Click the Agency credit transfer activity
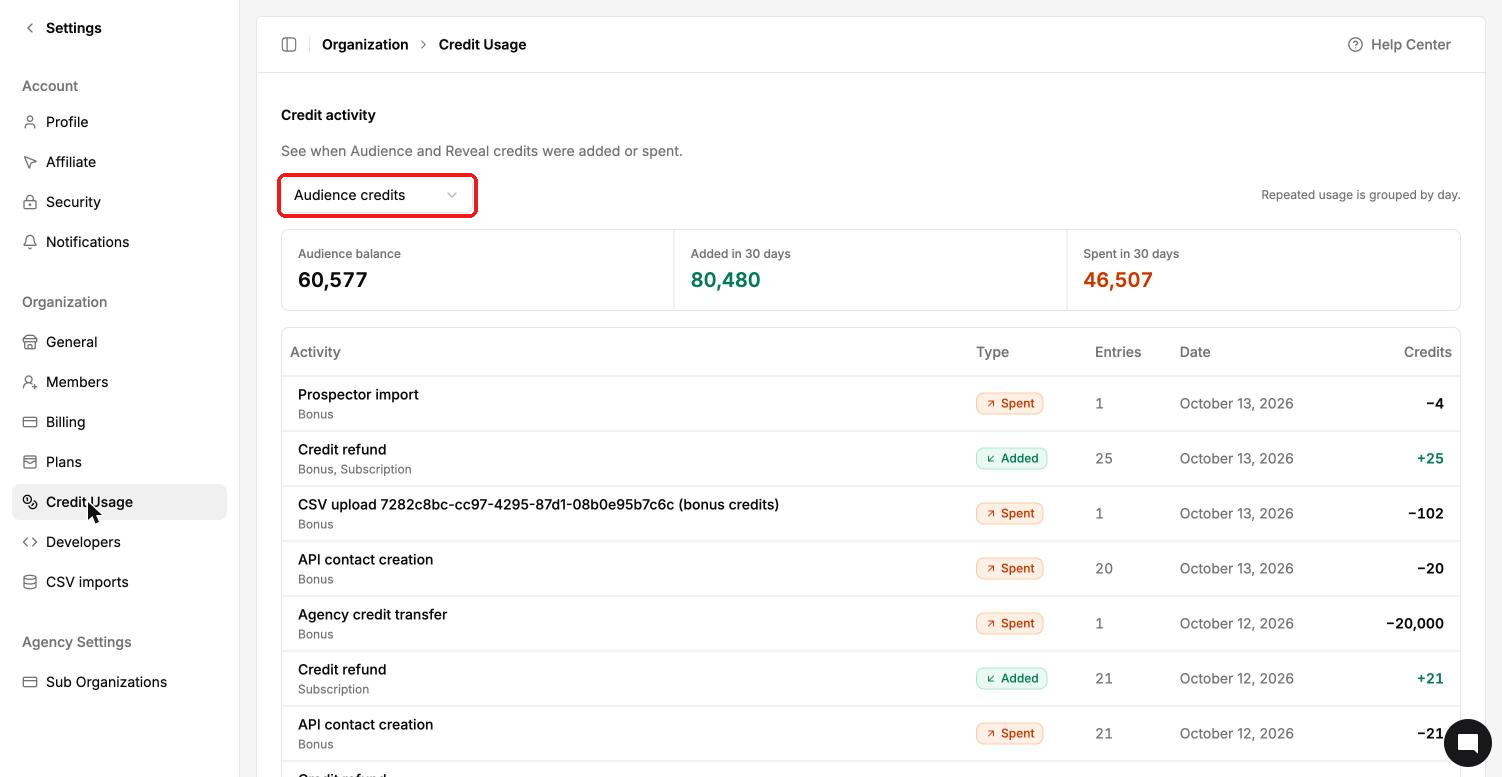 pyautogui.click(x=870, y=623)
